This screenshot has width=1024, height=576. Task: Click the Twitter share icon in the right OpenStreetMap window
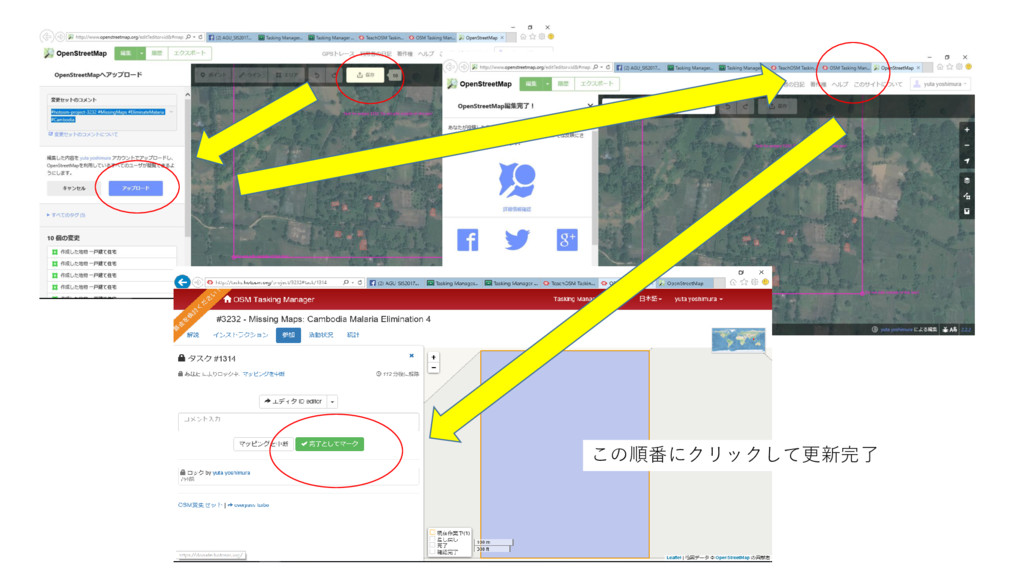point(517,240)
